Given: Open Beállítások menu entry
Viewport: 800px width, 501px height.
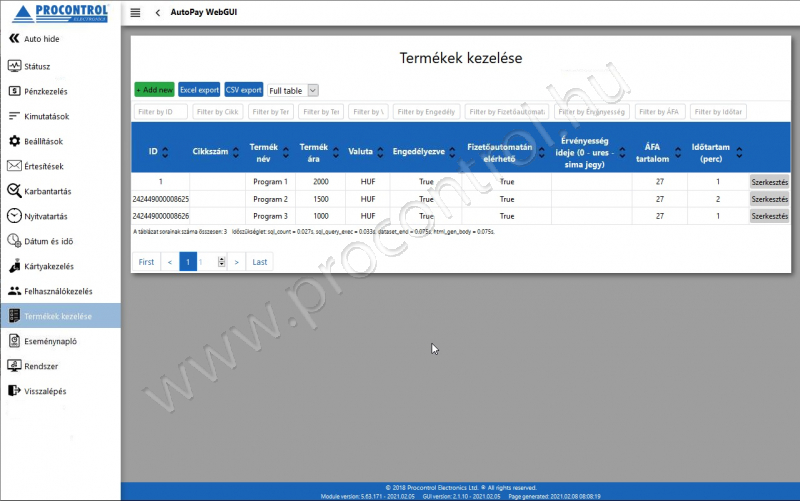Looking at the screenshot, I should tap(43, 141).
